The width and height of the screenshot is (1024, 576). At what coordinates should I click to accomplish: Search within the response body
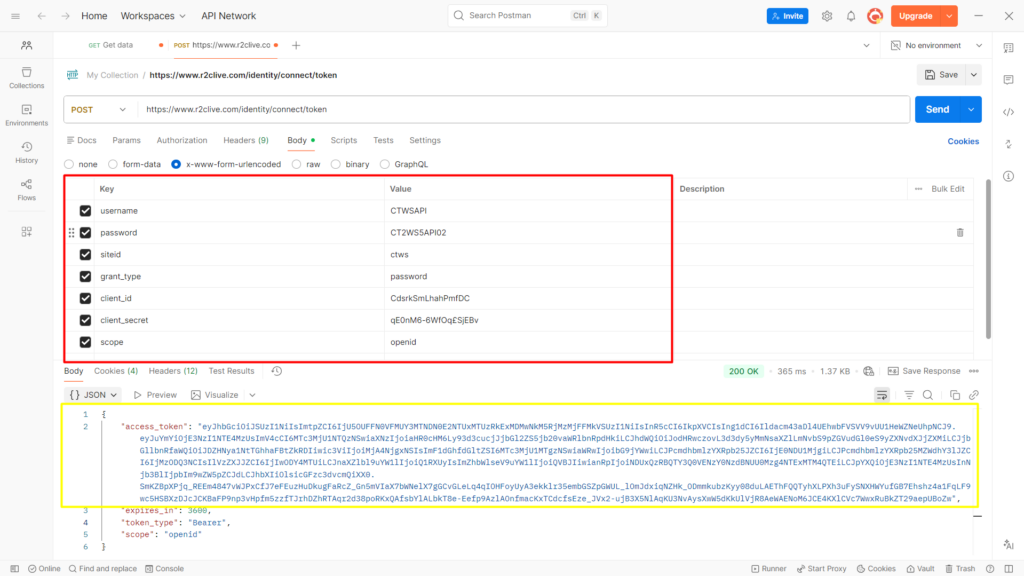point(927,394)
